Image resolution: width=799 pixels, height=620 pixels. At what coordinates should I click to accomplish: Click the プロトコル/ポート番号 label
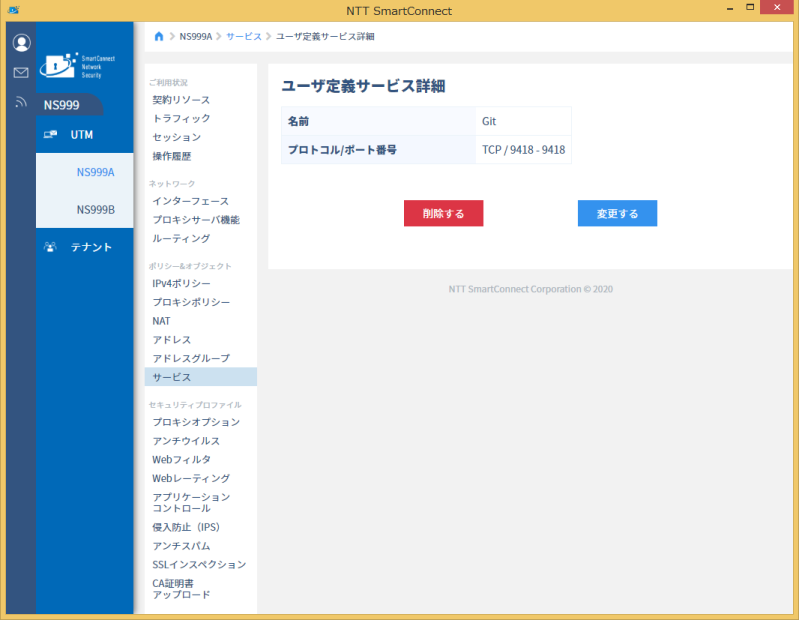pyautogui.click(x=342, y=150)
